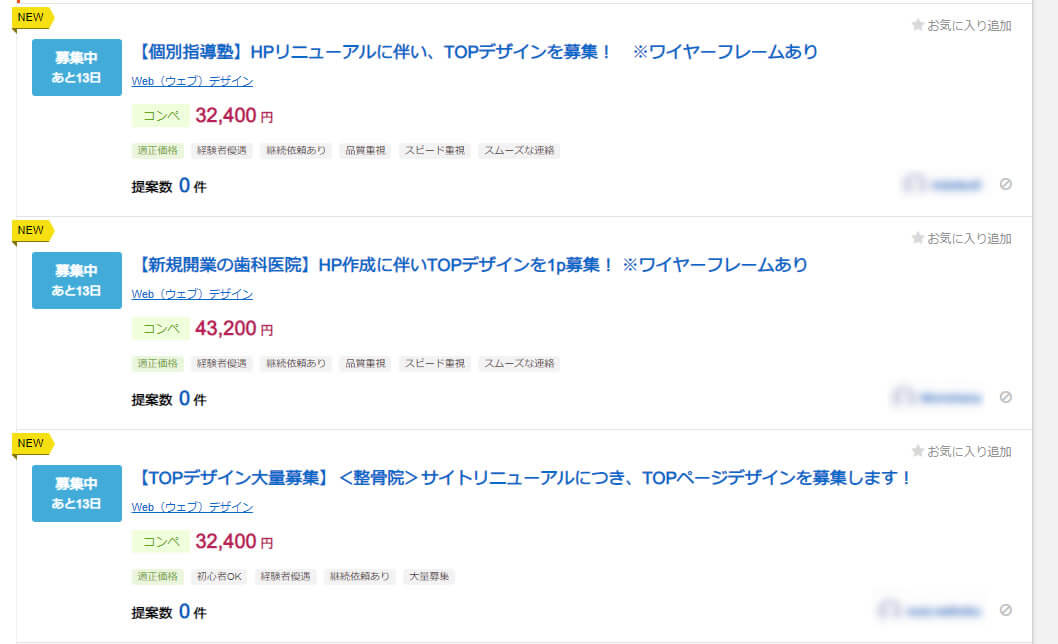1058x644 pixels.
Task: Click the client avatar on the 歯科医院 listing
Action: click(903, 397)
